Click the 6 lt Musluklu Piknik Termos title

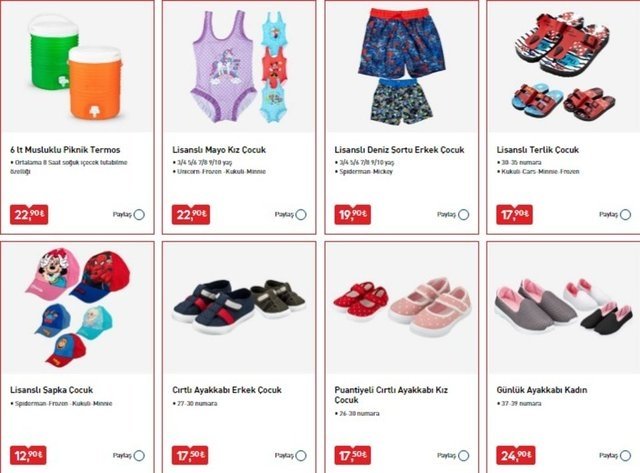[65, 150]
